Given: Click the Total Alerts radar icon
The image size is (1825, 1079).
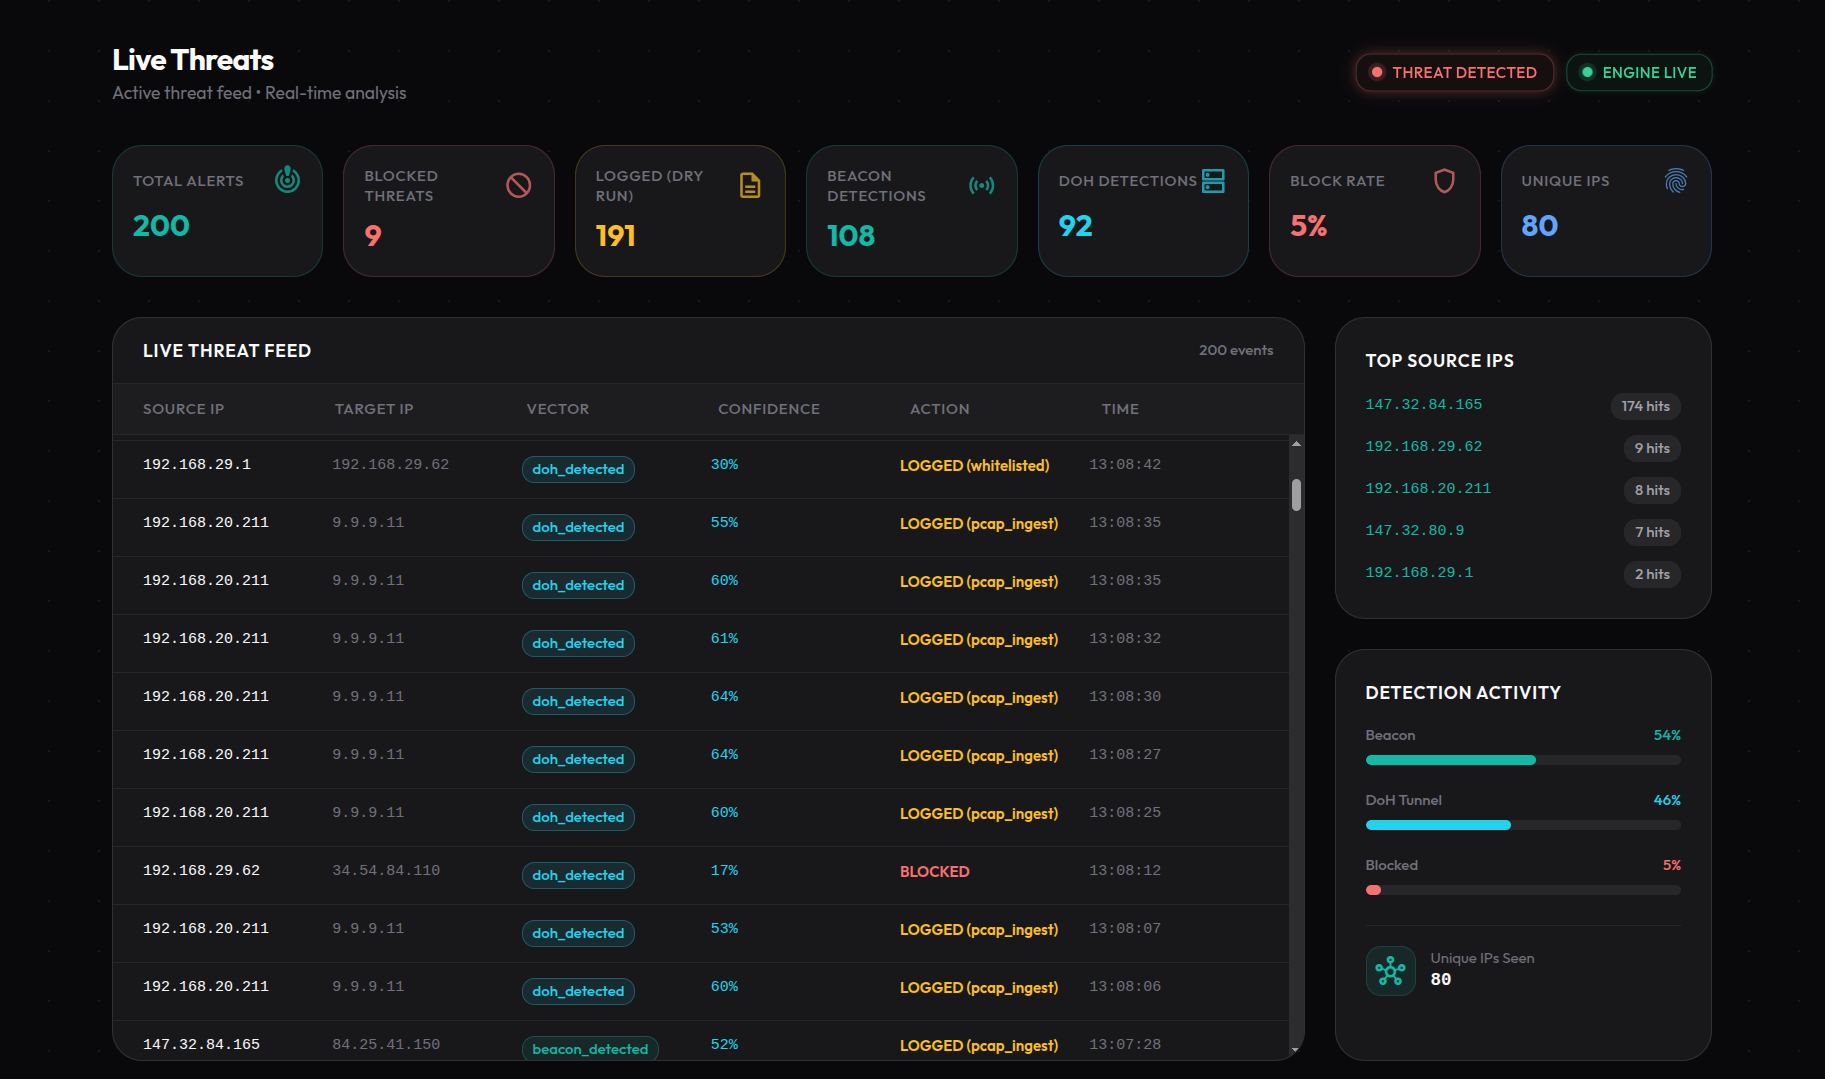Looking at the screenshot, I should pyautogui.click(x=287, y=180).
